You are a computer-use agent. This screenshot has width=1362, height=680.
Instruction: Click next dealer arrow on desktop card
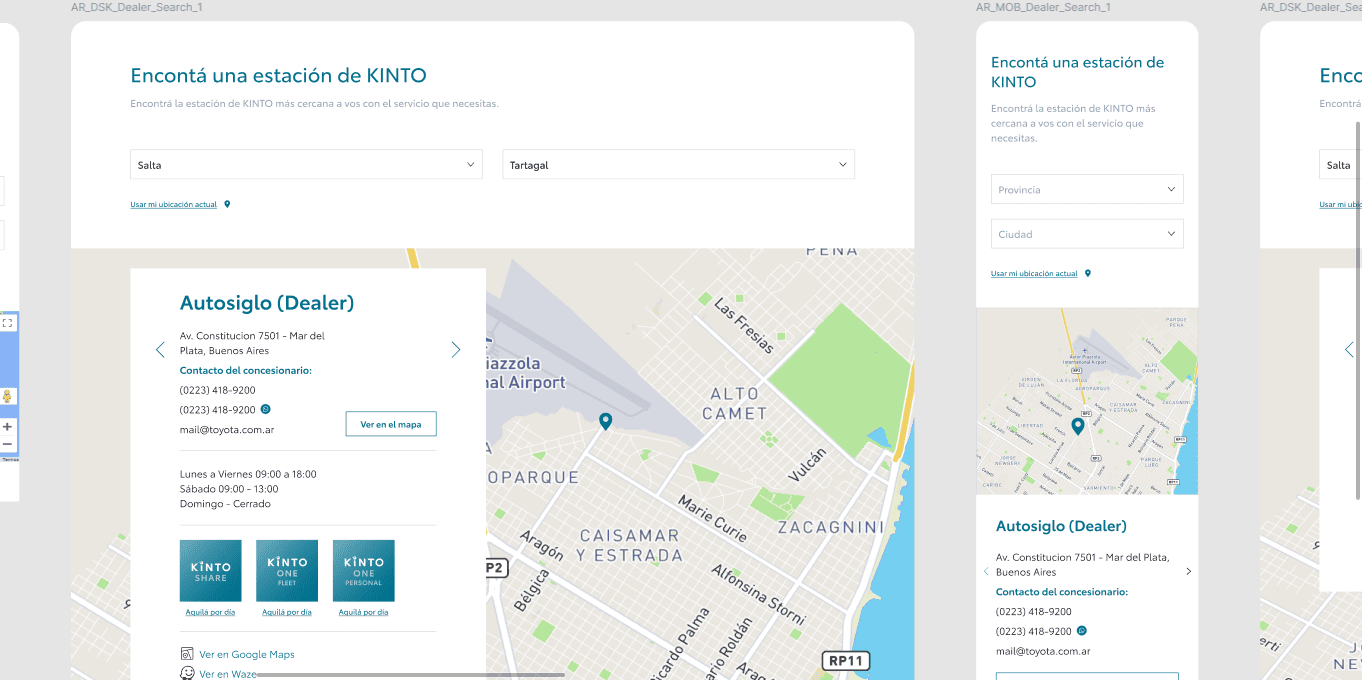(456, 349)
